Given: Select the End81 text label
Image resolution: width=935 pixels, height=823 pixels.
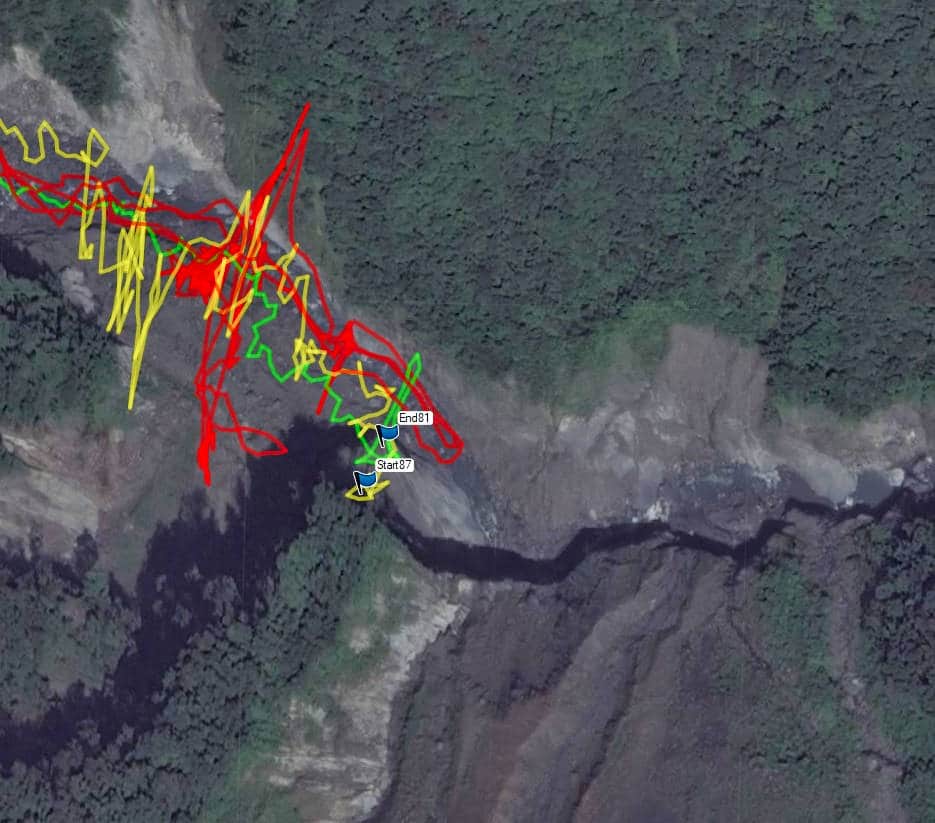Looking at the screenshot, I should (x=414, y=418).
